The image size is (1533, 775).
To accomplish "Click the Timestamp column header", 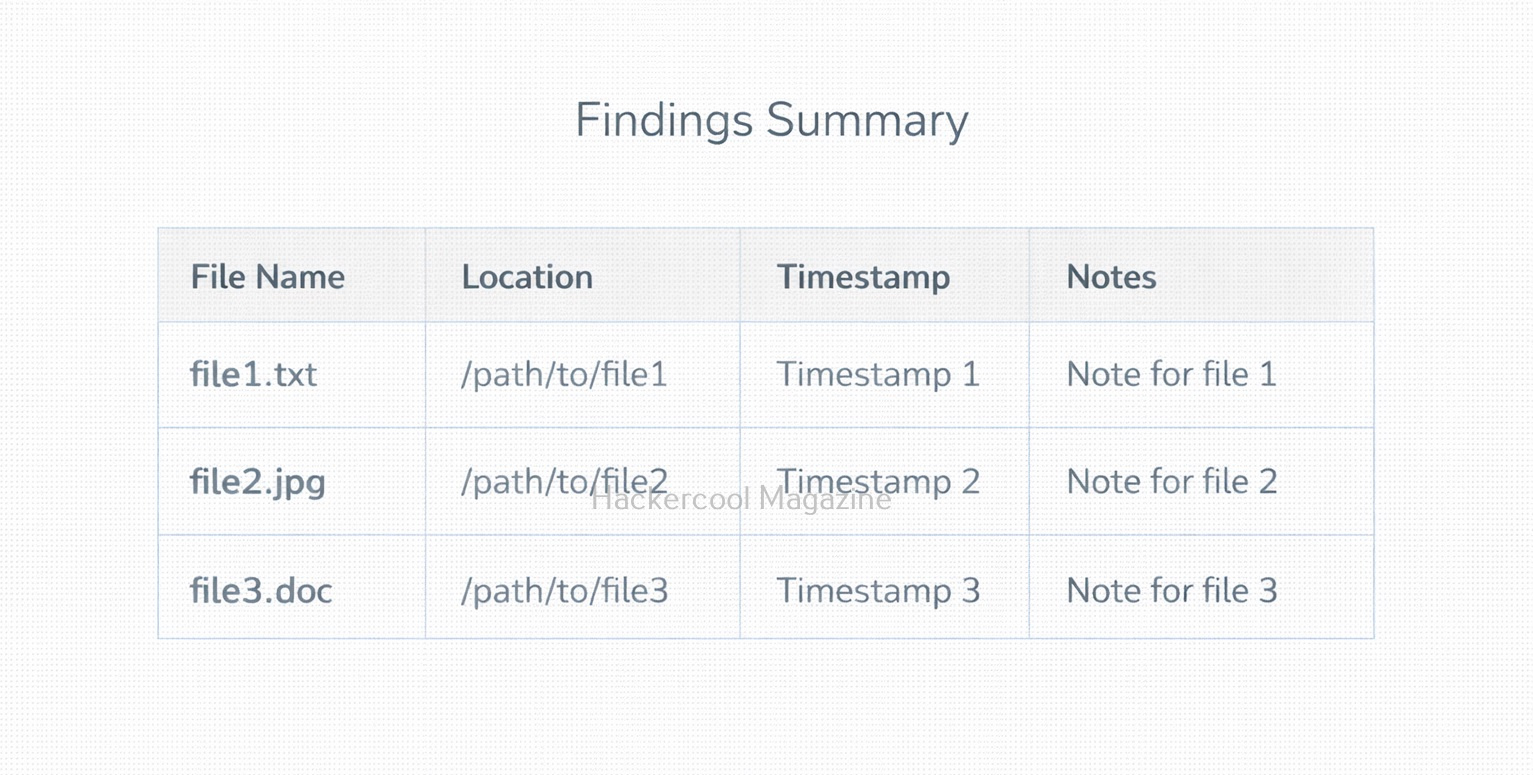I will (863, 277).
